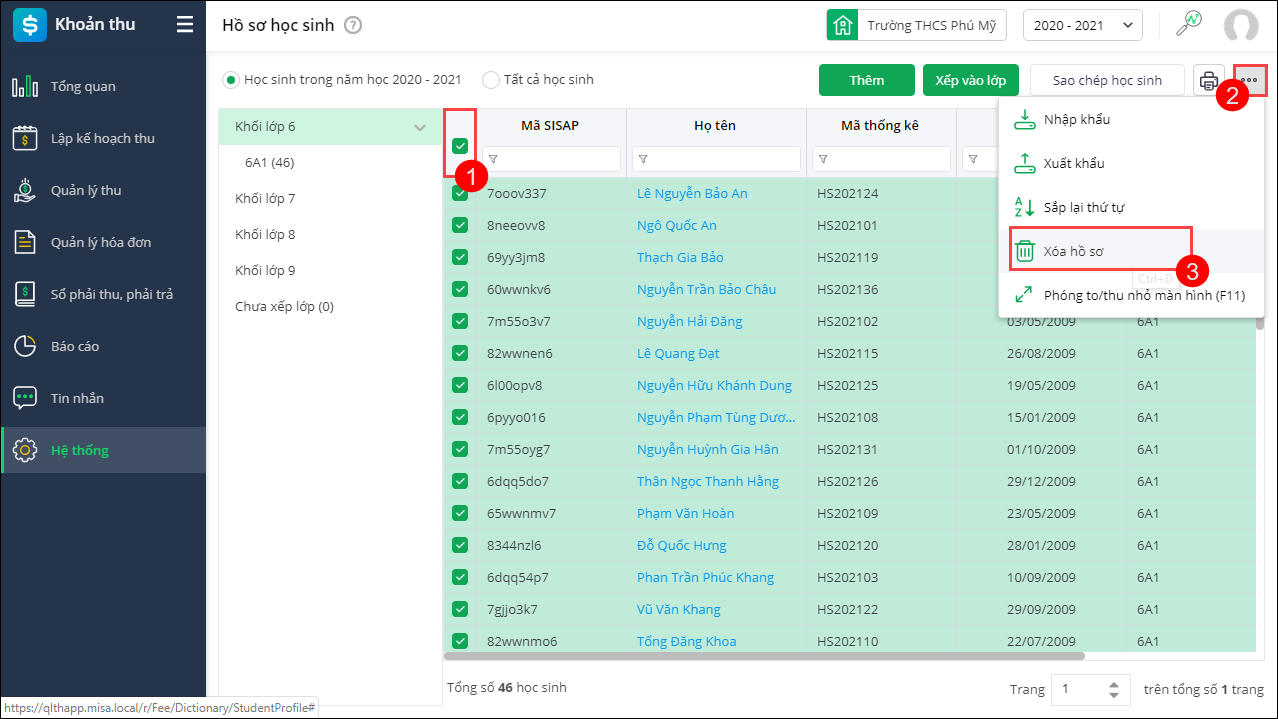Open the user avatar profile
This screenshot has height=719, width=1278.
coord(1241,26)
